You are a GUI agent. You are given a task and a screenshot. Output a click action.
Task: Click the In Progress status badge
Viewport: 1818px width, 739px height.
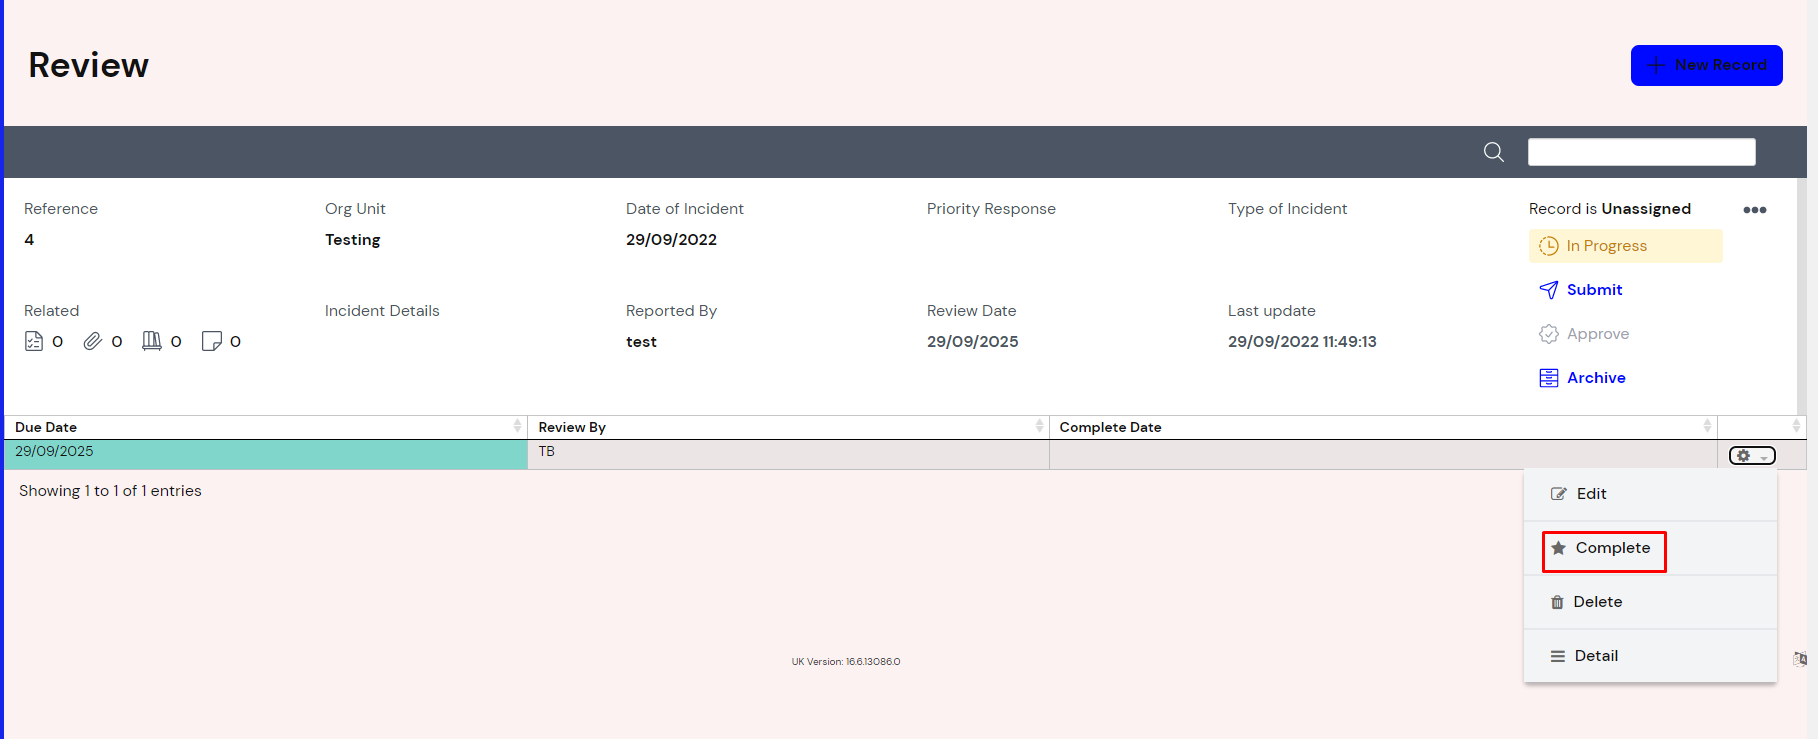tap(1625, 246)
